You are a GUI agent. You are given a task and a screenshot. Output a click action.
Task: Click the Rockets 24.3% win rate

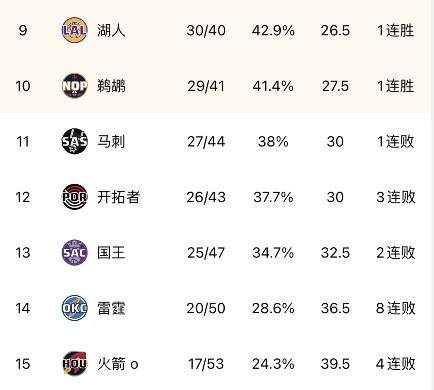click(273, 364)
